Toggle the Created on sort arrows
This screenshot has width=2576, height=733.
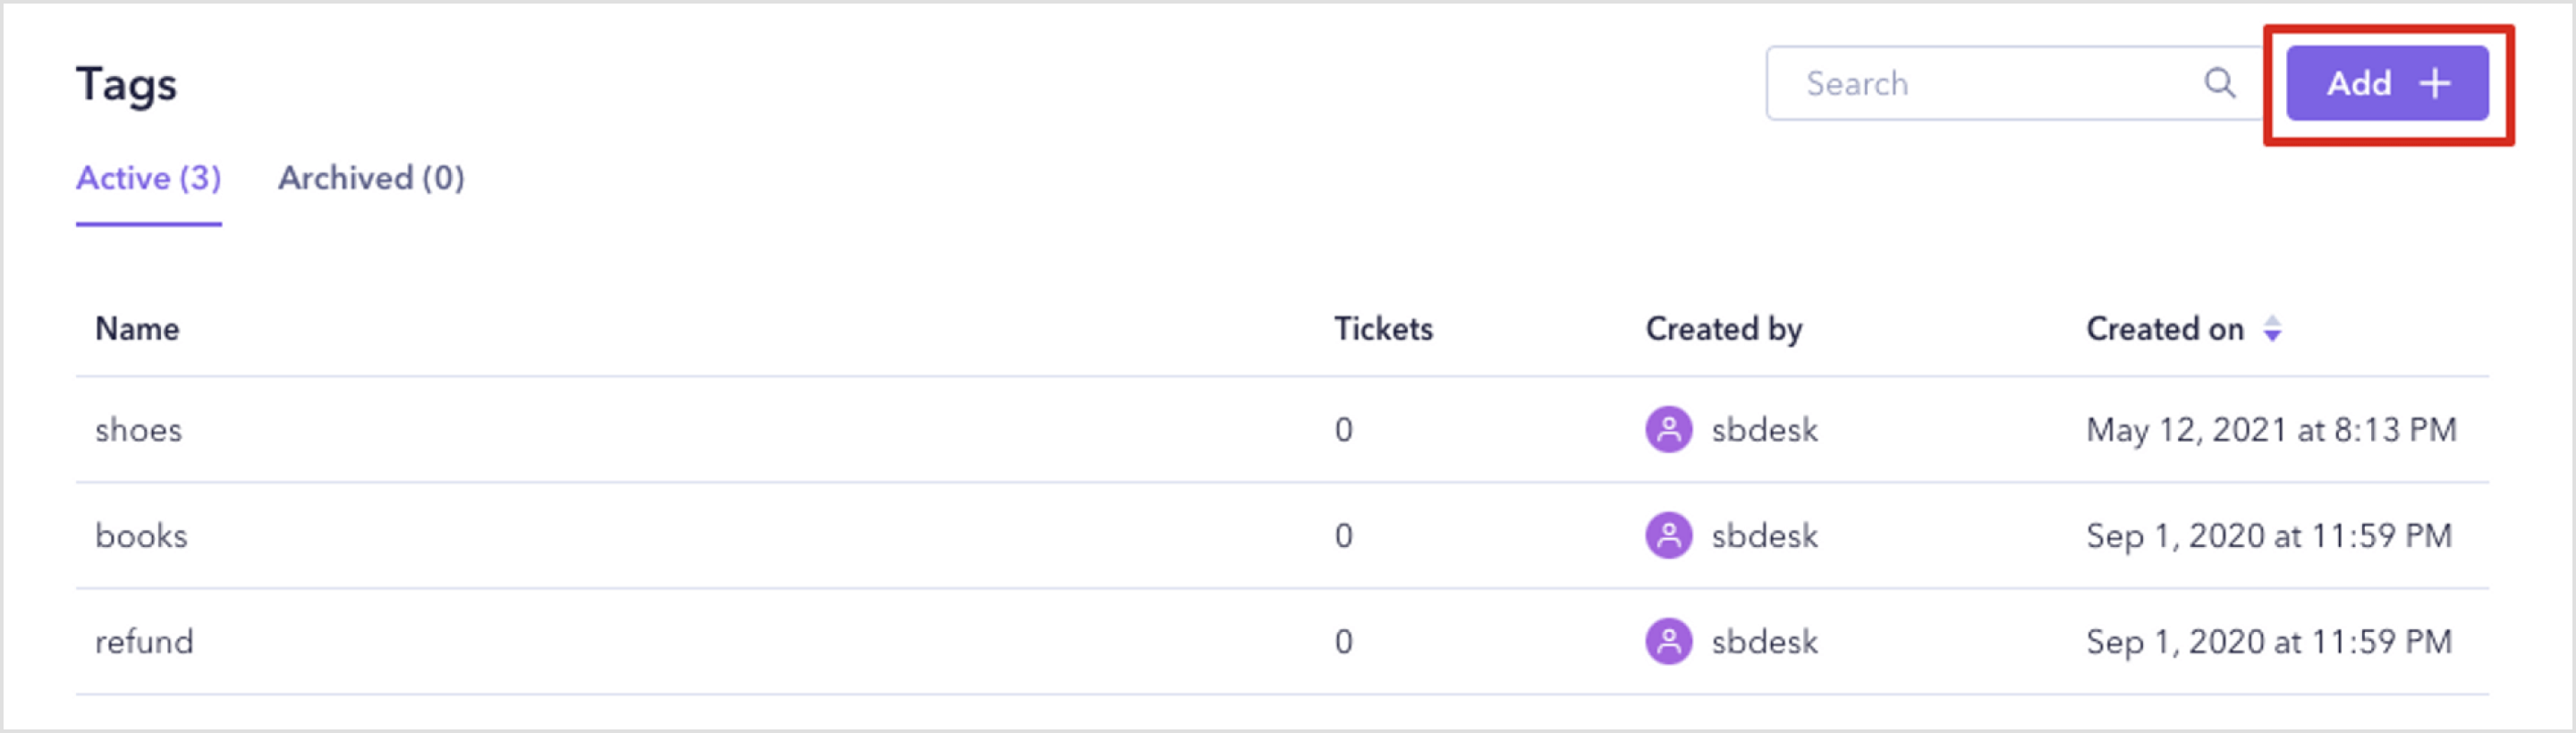click(2272, 329)
